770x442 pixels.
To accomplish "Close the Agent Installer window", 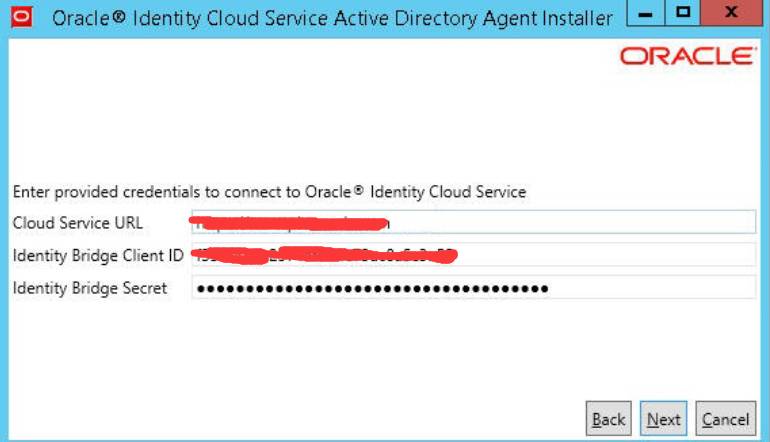I will 731,16.
